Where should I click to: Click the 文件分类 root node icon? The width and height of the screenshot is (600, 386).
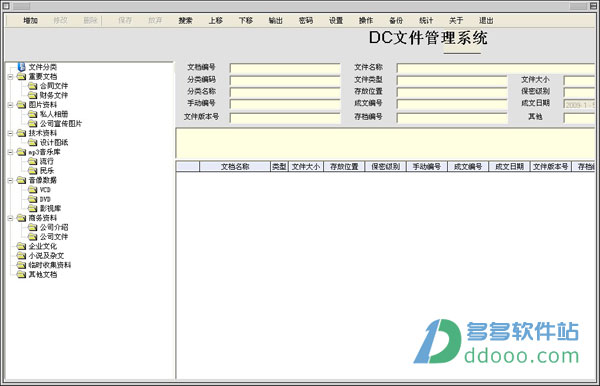pyautogui.click(x=21, y=67)
